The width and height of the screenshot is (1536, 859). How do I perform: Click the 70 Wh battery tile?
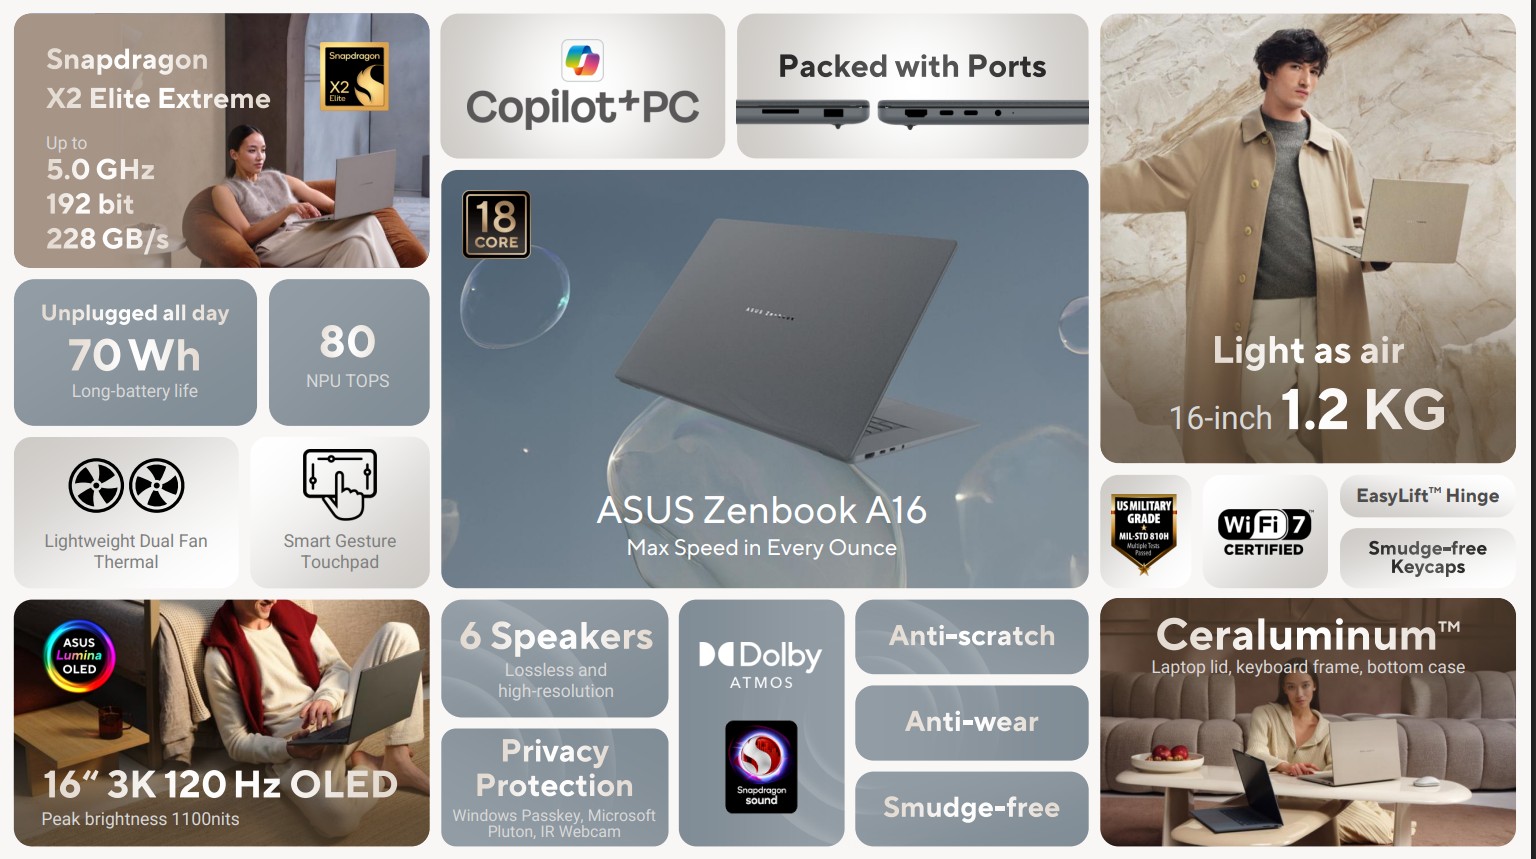[x=135, y=352]
